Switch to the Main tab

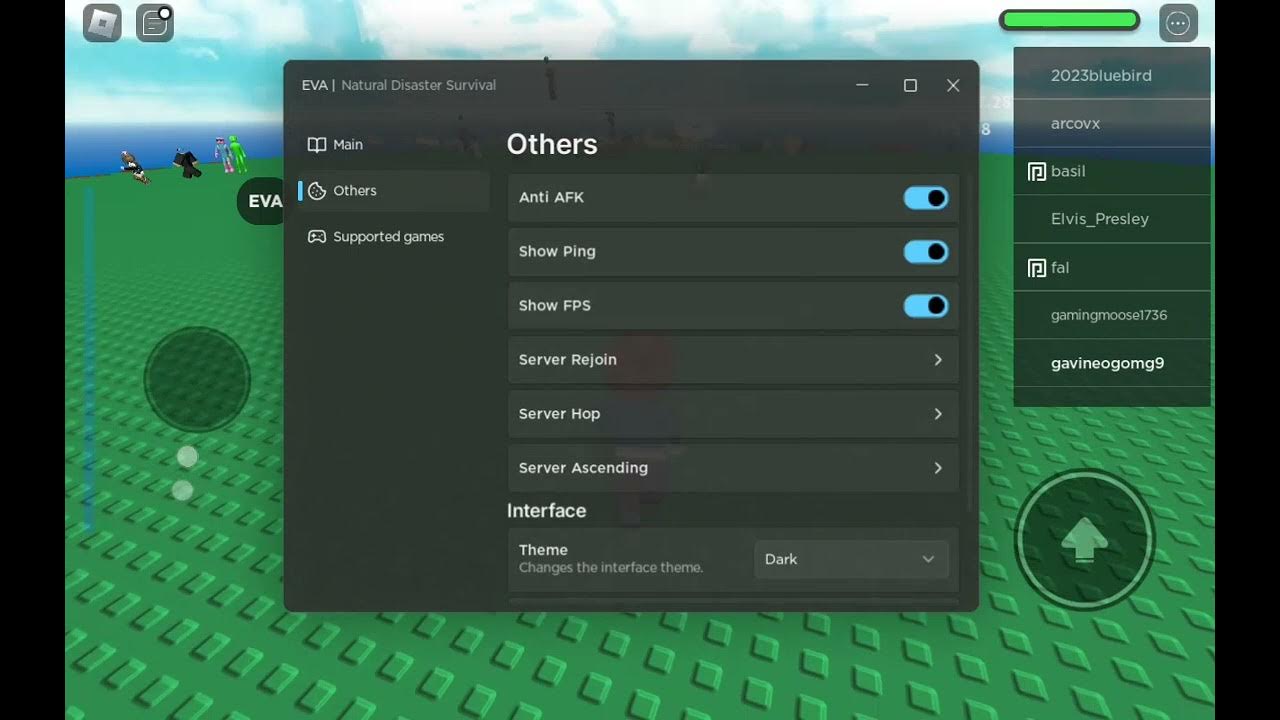[394, 145]
